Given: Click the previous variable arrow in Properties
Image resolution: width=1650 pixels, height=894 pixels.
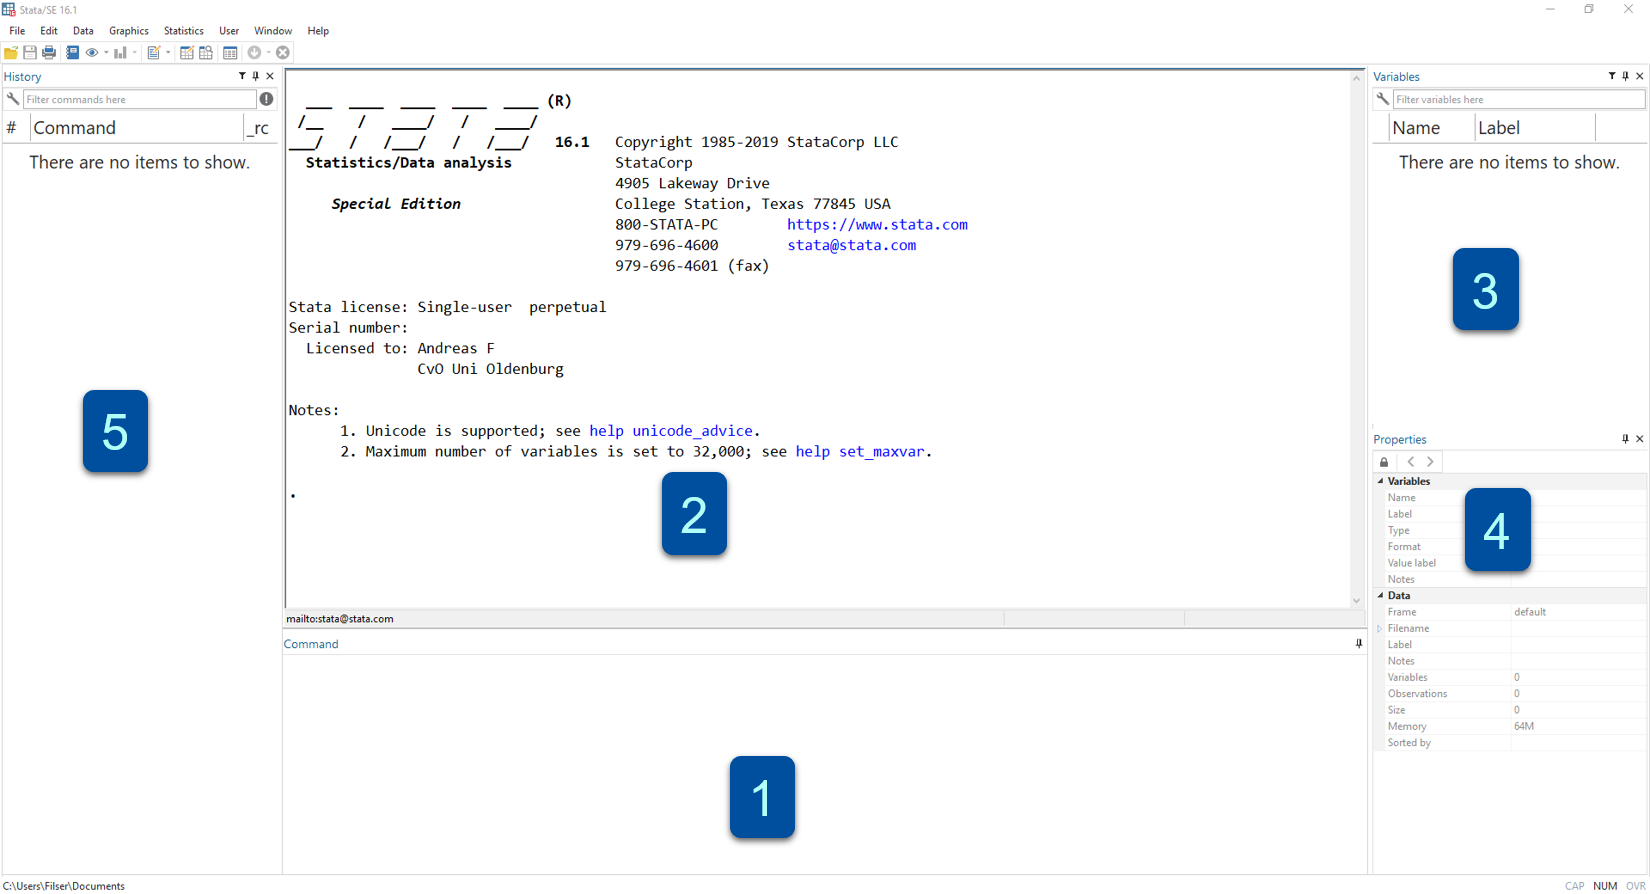Looking at the screenshot, I should click(x=1411, y=462).
